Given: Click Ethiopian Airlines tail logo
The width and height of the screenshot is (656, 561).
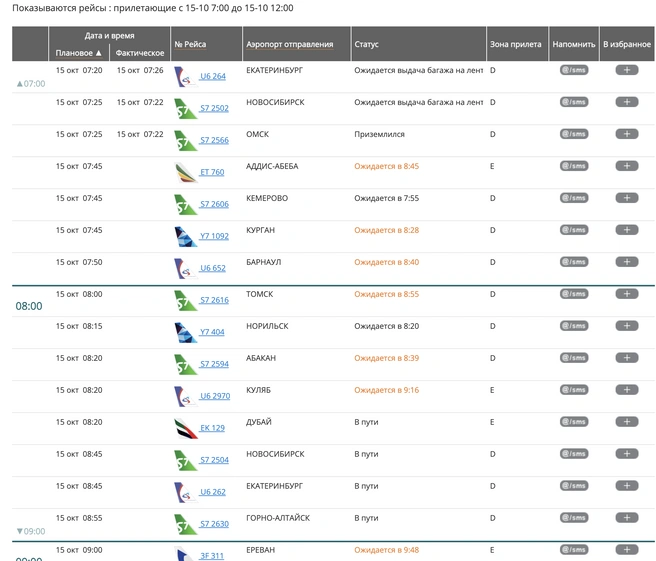Looking at the screenshot, I should pos(185,173).
